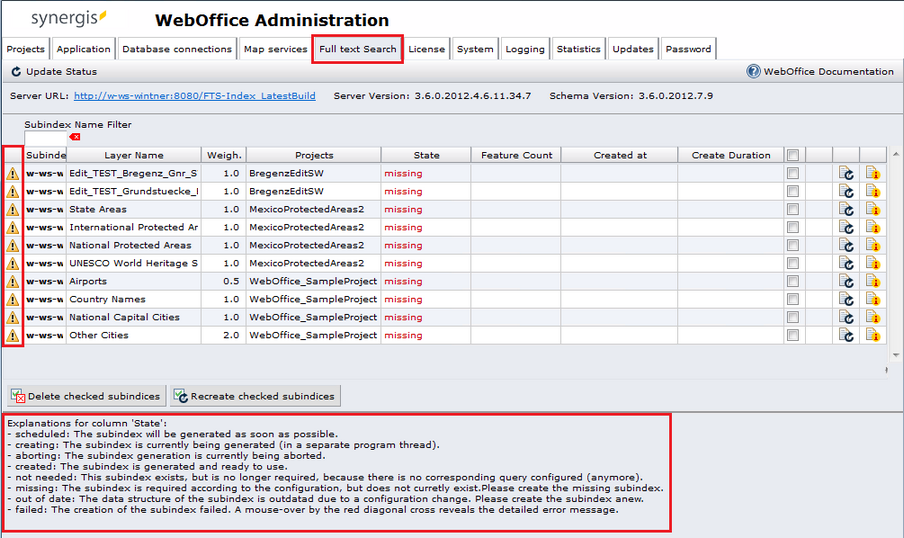Go to the Password tab

point(688,49)
